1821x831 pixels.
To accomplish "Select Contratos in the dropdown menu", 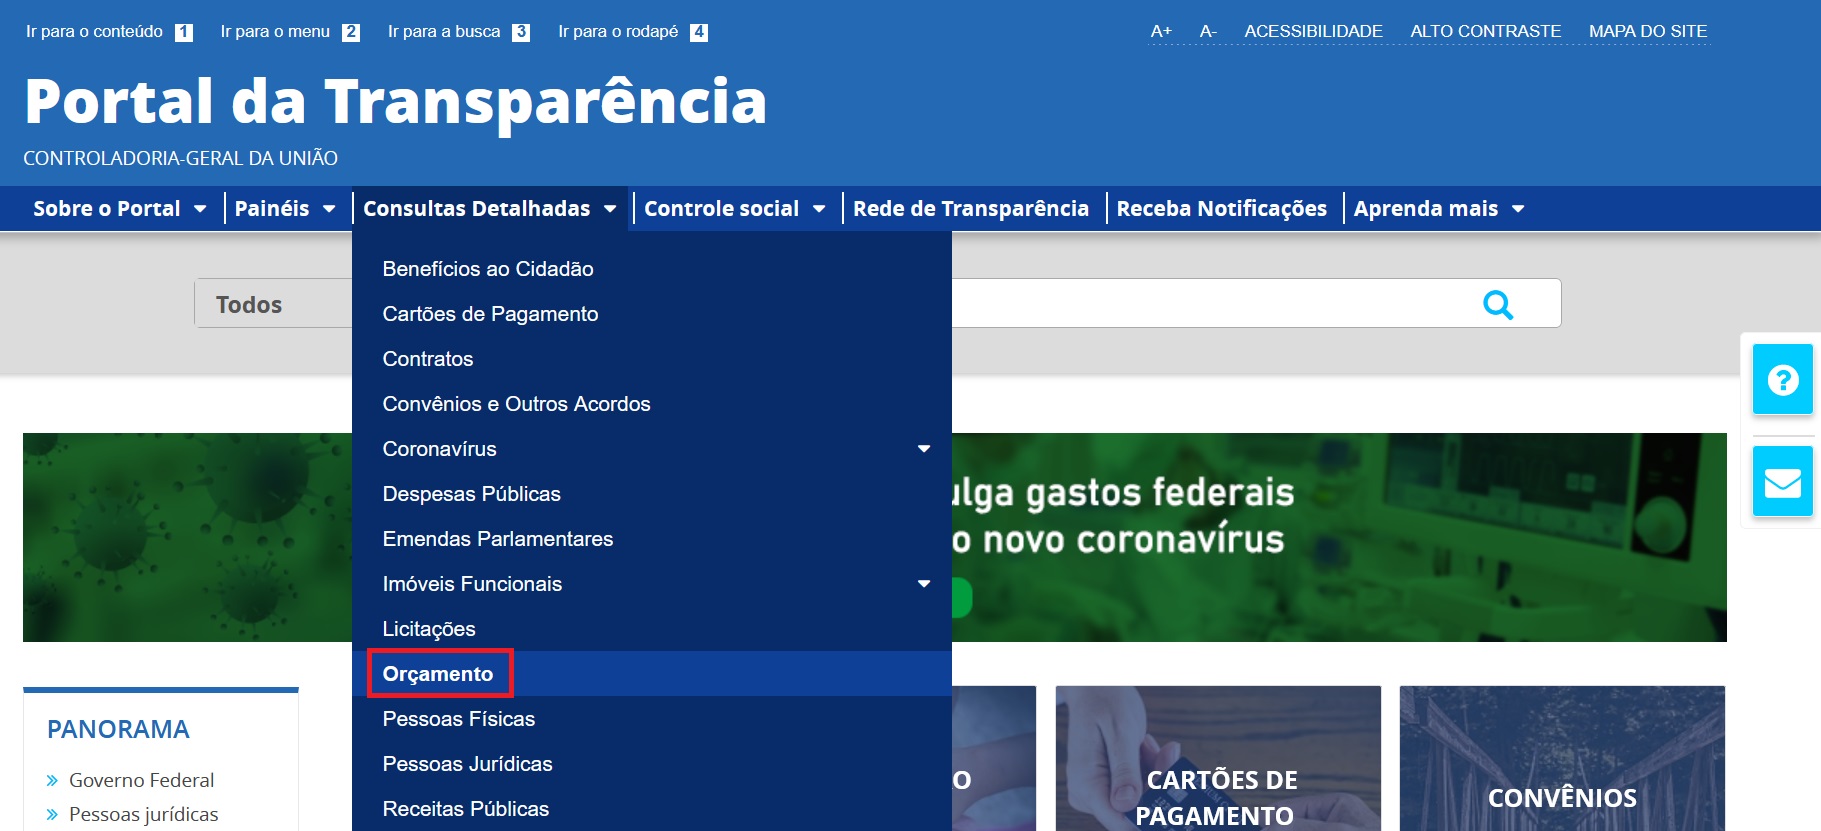I will 652,359.
